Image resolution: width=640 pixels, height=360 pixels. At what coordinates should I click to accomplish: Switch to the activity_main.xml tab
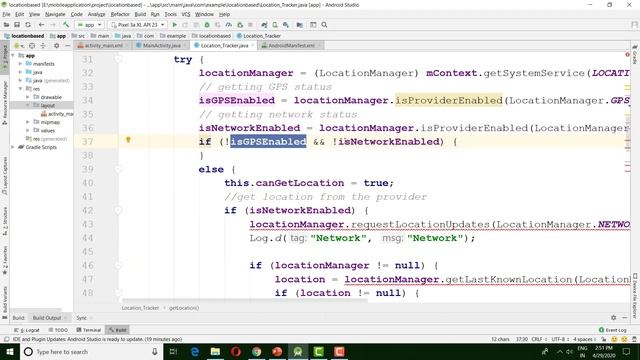103,45
